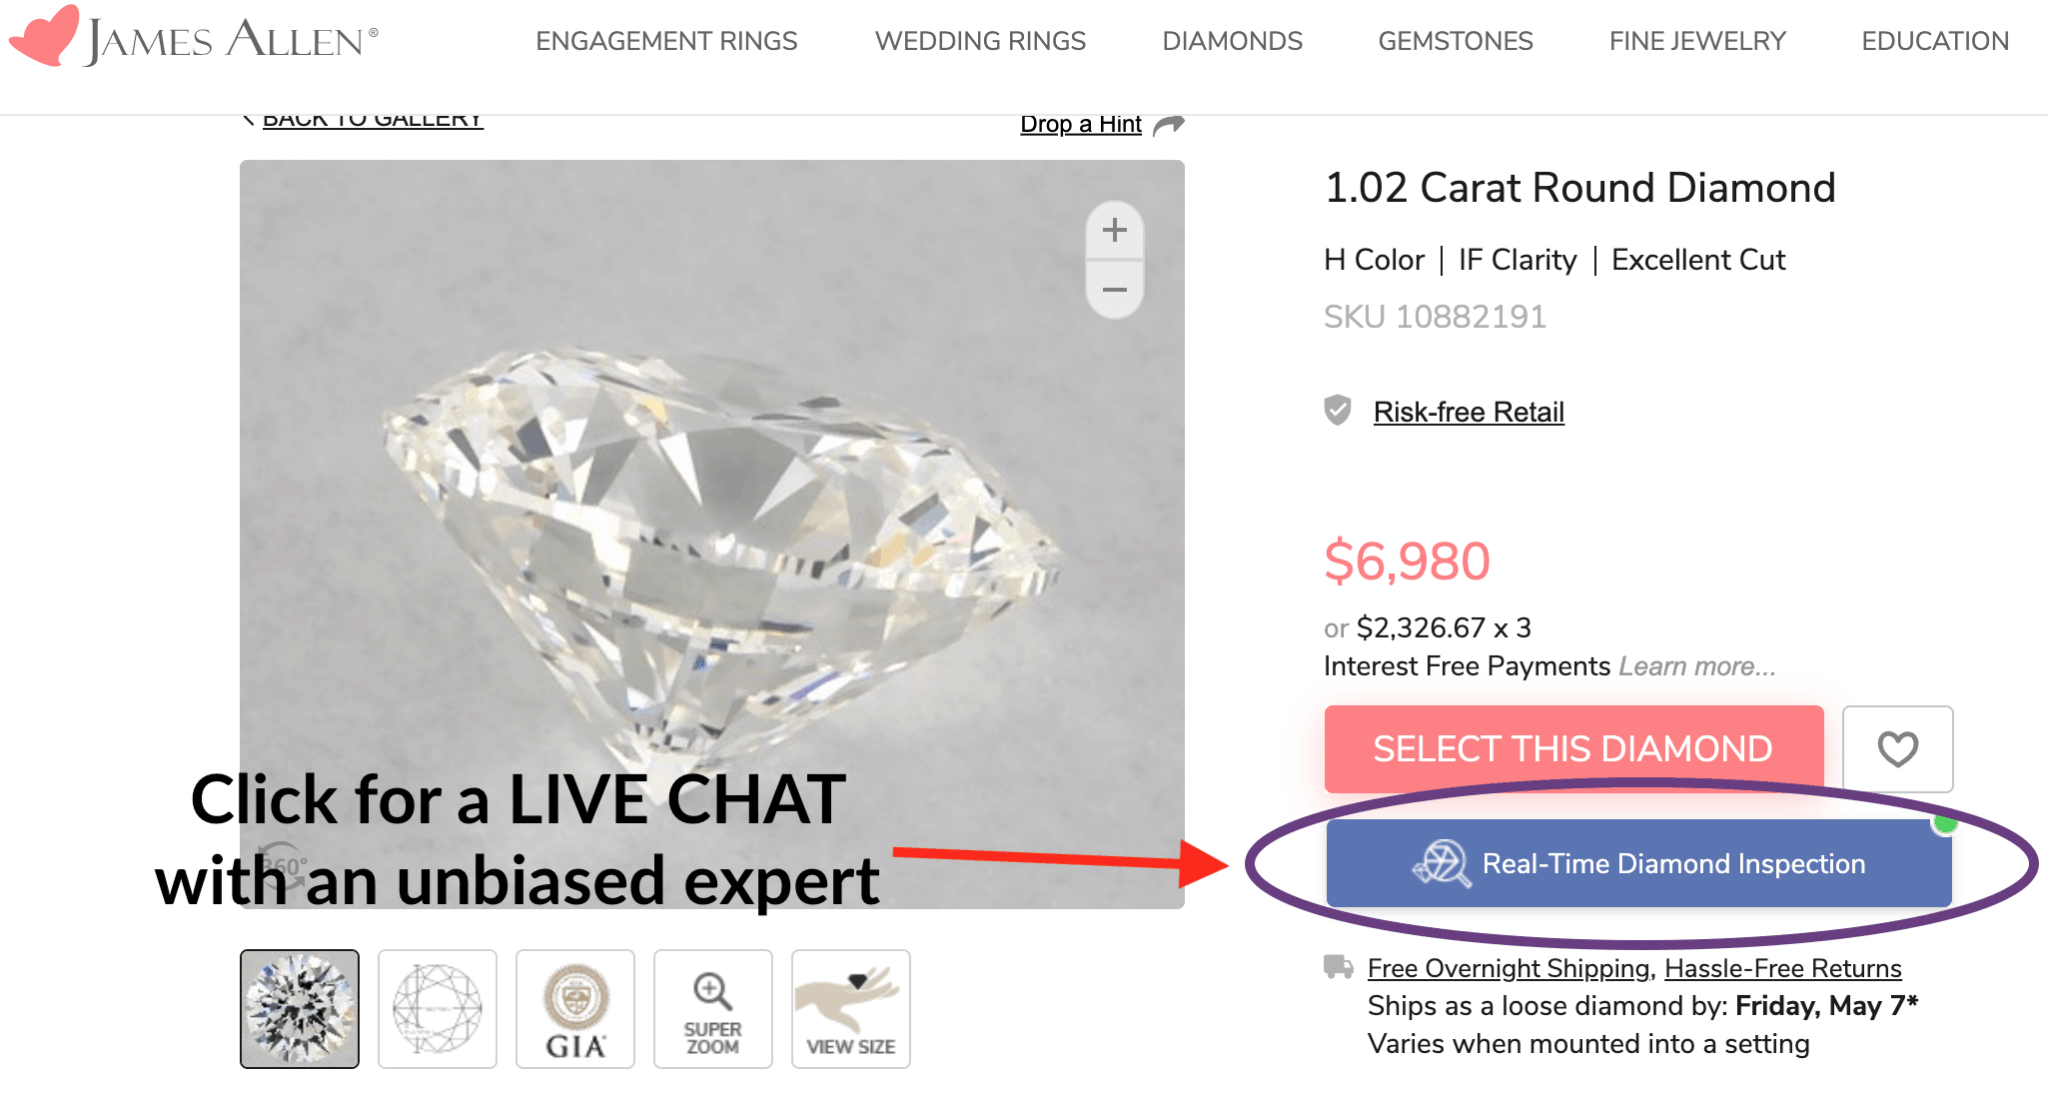Click the James Allen heart logo
Viewport: 2048px width, 1099px height.
point(45,35)
